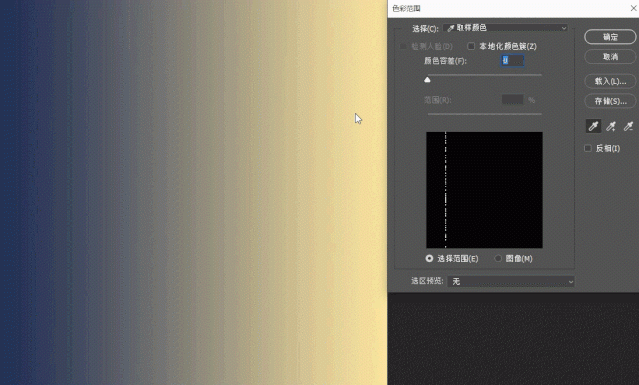Click the 范围 slider track
Viewport: 639px width, 385px height.
(485, 114)
